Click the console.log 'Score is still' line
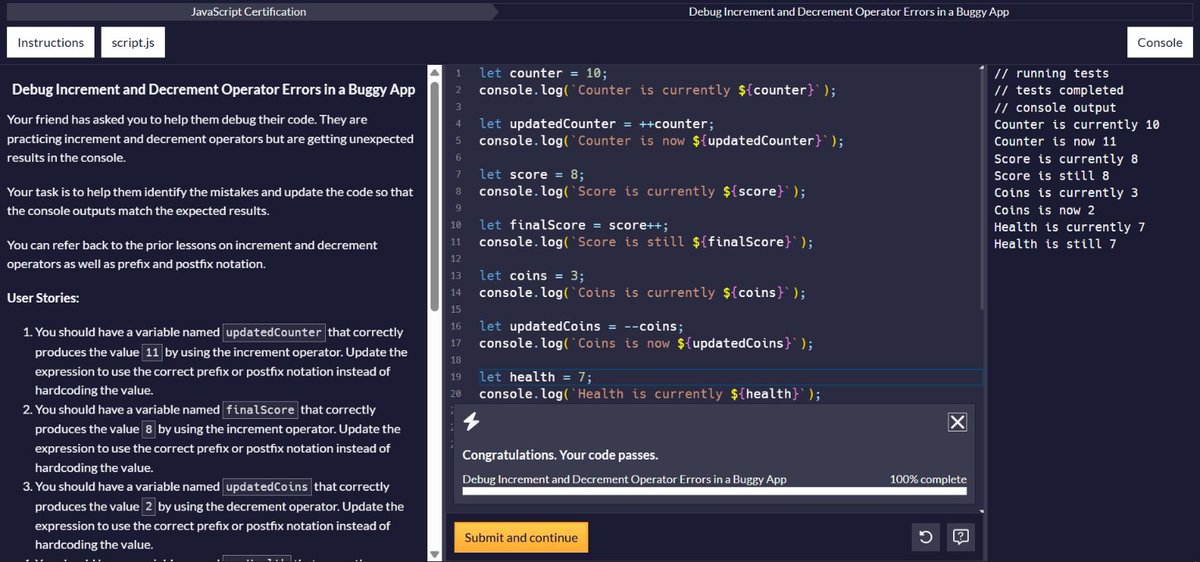 pos(646,242)
